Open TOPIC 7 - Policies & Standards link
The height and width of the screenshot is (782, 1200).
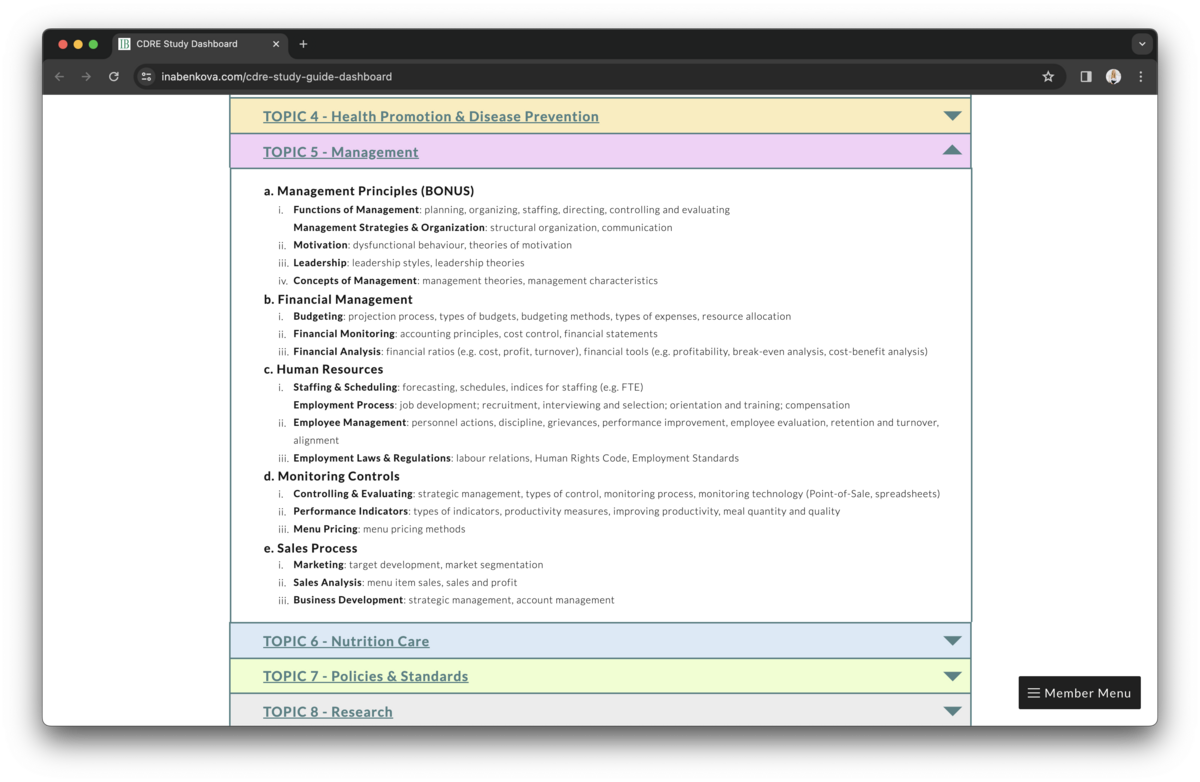point(365,676)
